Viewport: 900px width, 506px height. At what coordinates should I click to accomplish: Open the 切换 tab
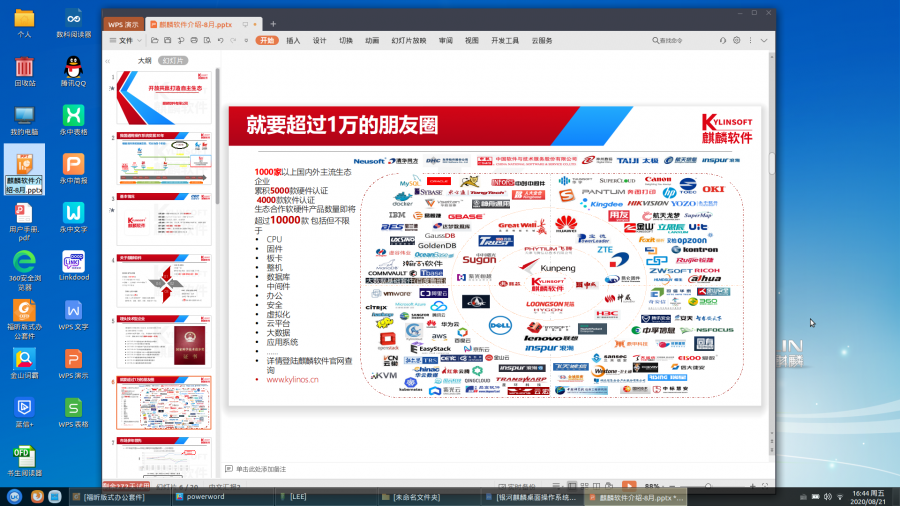pos(346,41)
